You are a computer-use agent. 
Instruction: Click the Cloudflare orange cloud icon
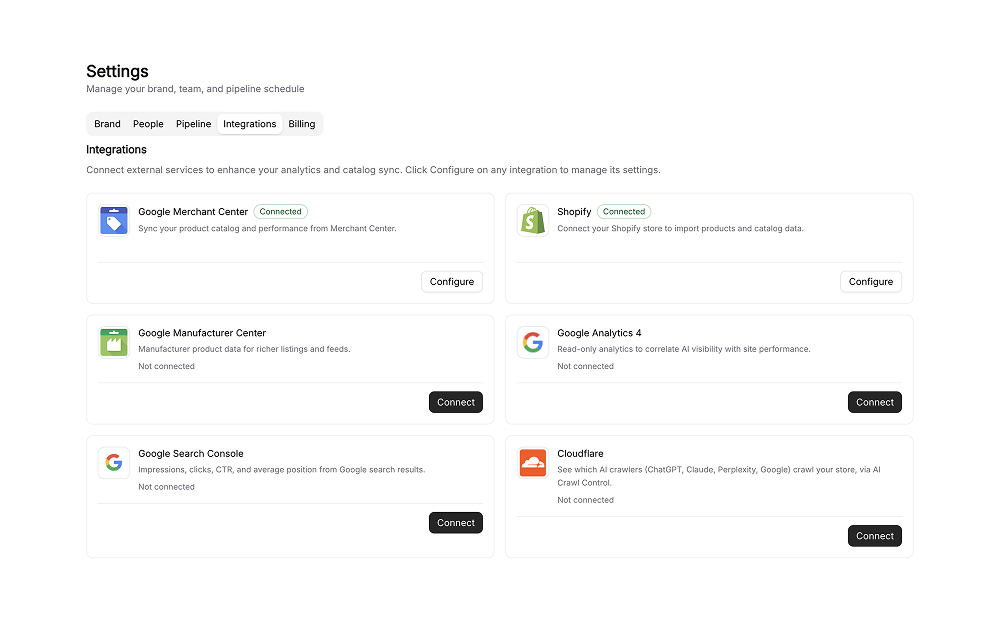[533, 462]
